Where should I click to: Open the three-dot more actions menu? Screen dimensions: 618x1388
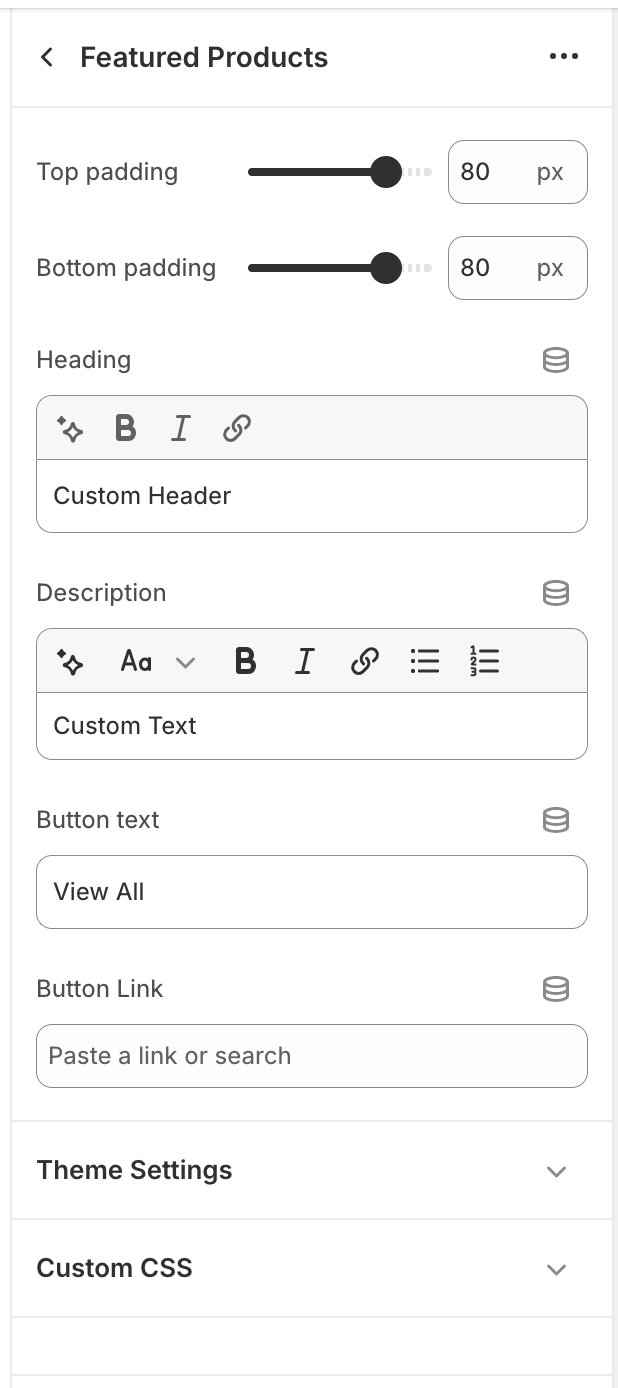coord(564,57)
